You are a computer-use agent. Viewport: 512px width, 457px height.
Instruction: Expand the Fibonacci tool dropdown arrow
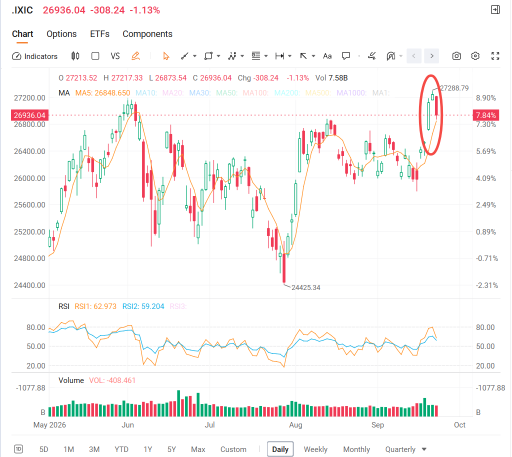click(x=266, y=56)
